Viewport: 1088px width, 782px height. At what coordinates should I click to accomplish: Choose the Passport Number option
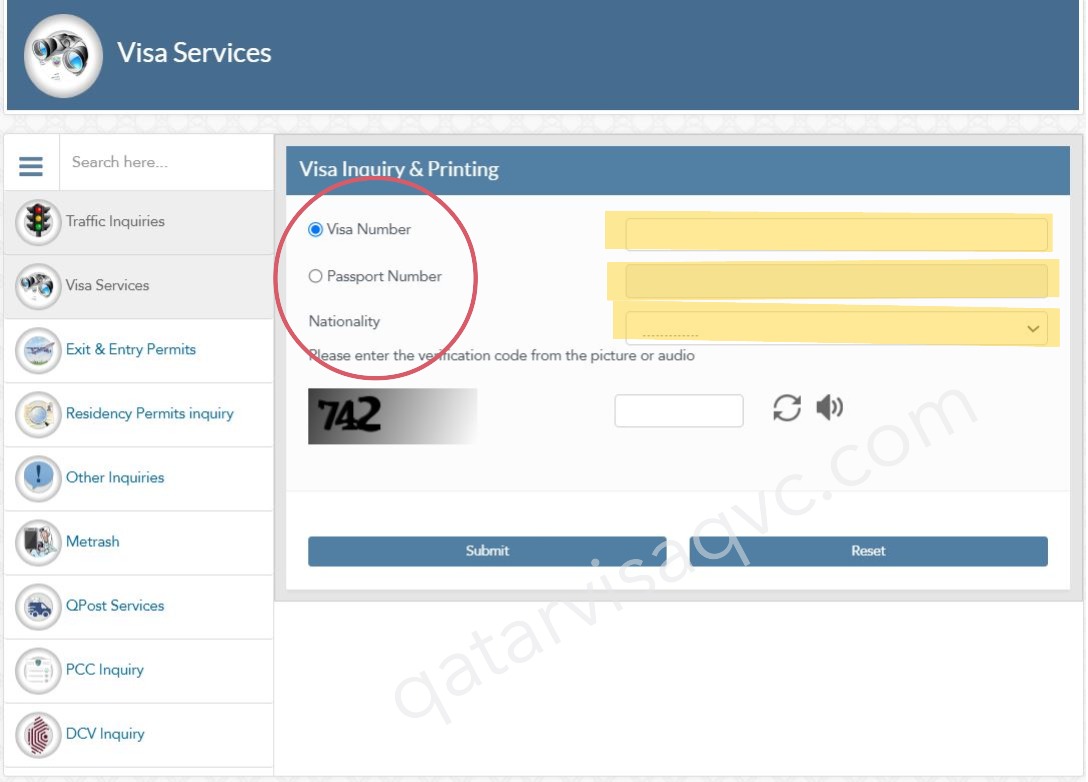coord(316,276)
